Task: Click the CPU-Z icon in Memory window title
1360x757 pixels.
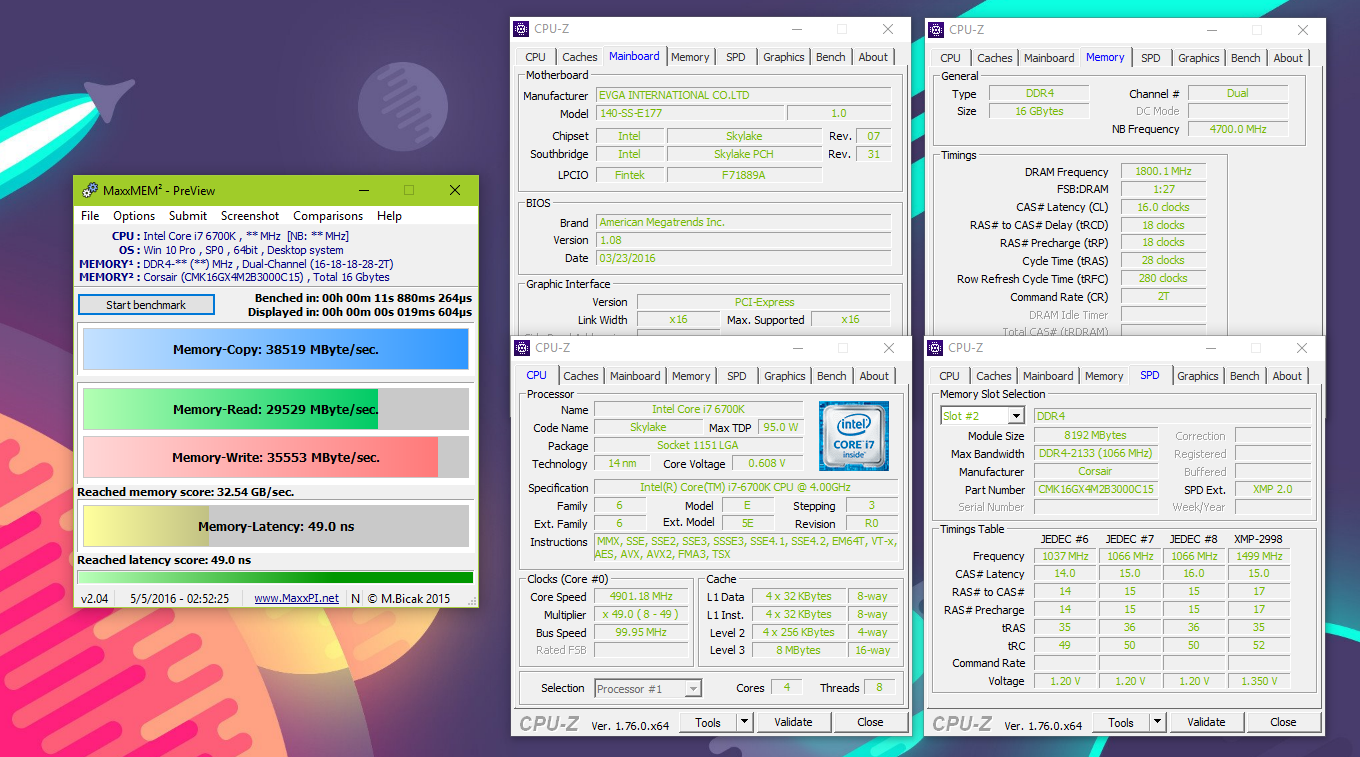Action: pos(936,29)
